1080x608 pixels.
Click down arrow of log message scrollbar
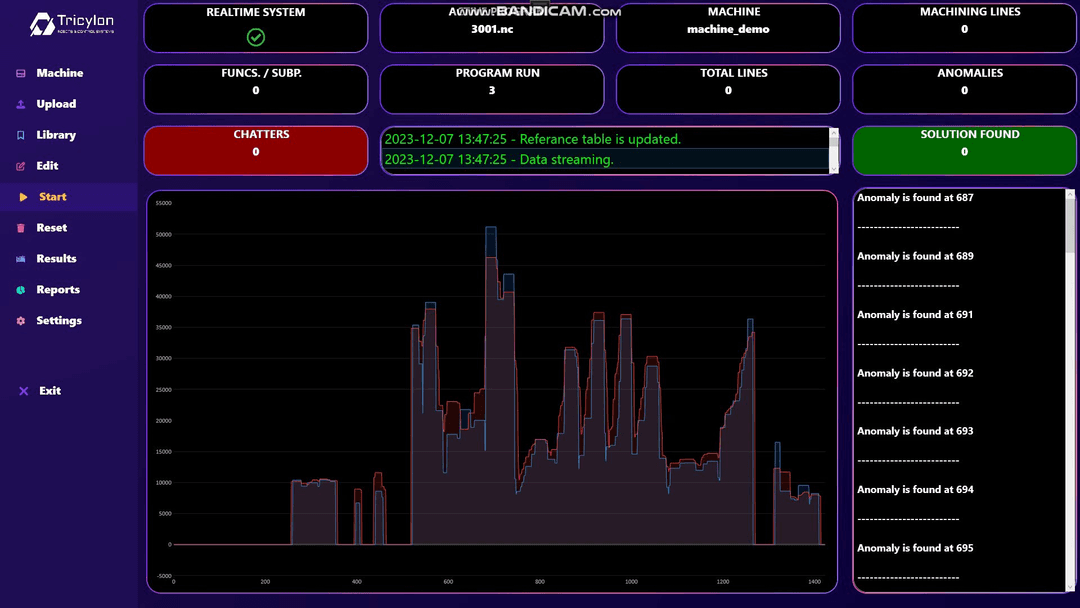click(x=834, y=167)
